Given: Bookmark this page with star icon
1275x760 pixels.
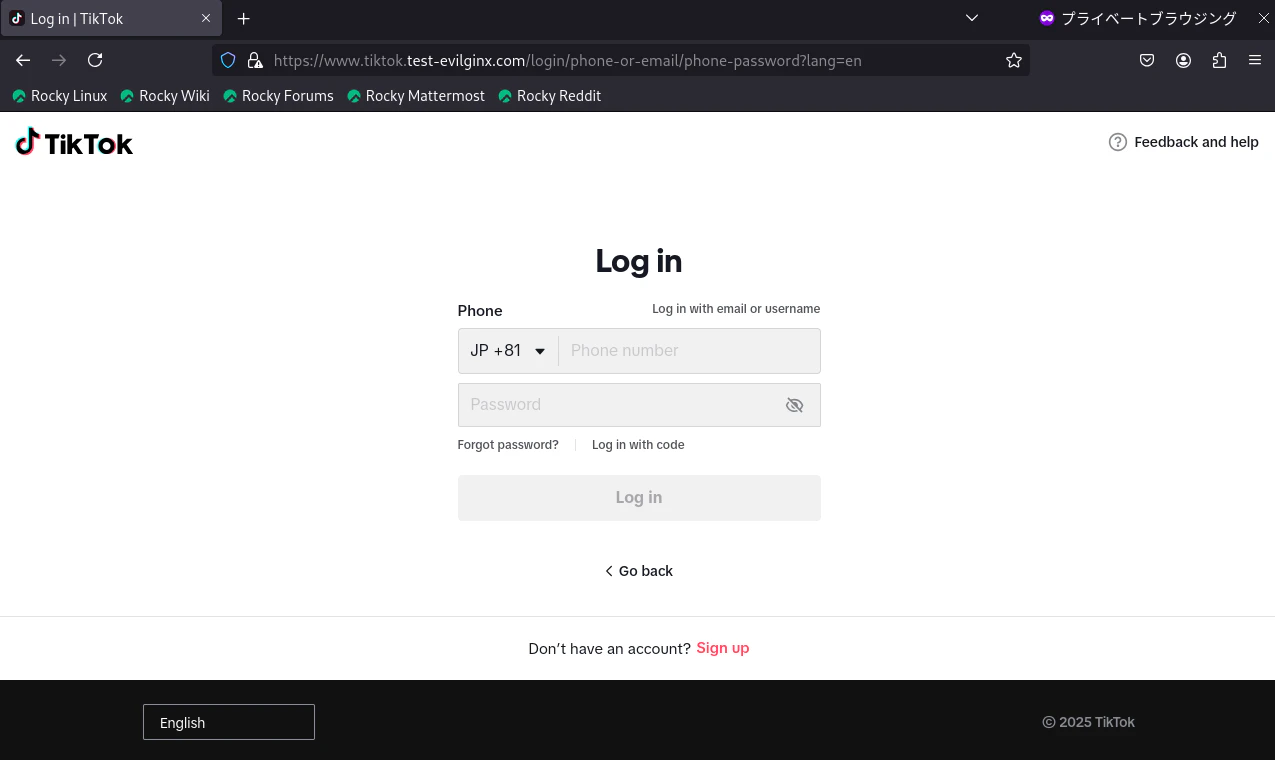Looking at the screenshot, I should [x=1014, y=60].
